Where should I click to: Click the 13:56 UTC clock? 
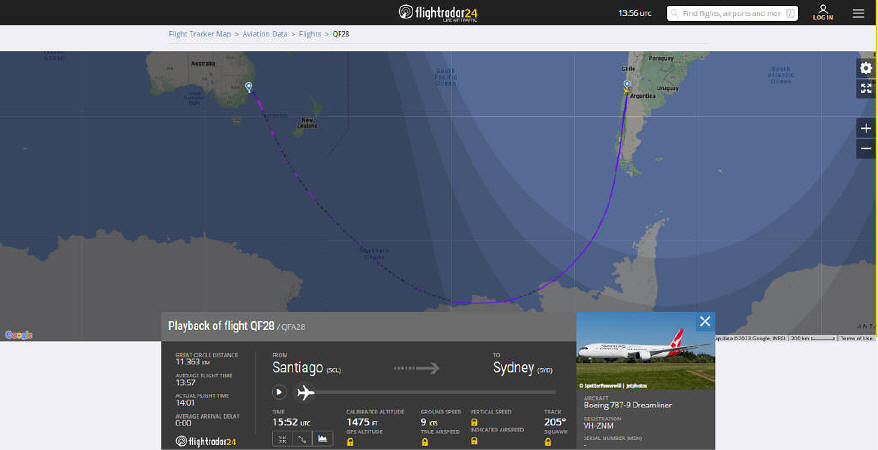point(634,13)
